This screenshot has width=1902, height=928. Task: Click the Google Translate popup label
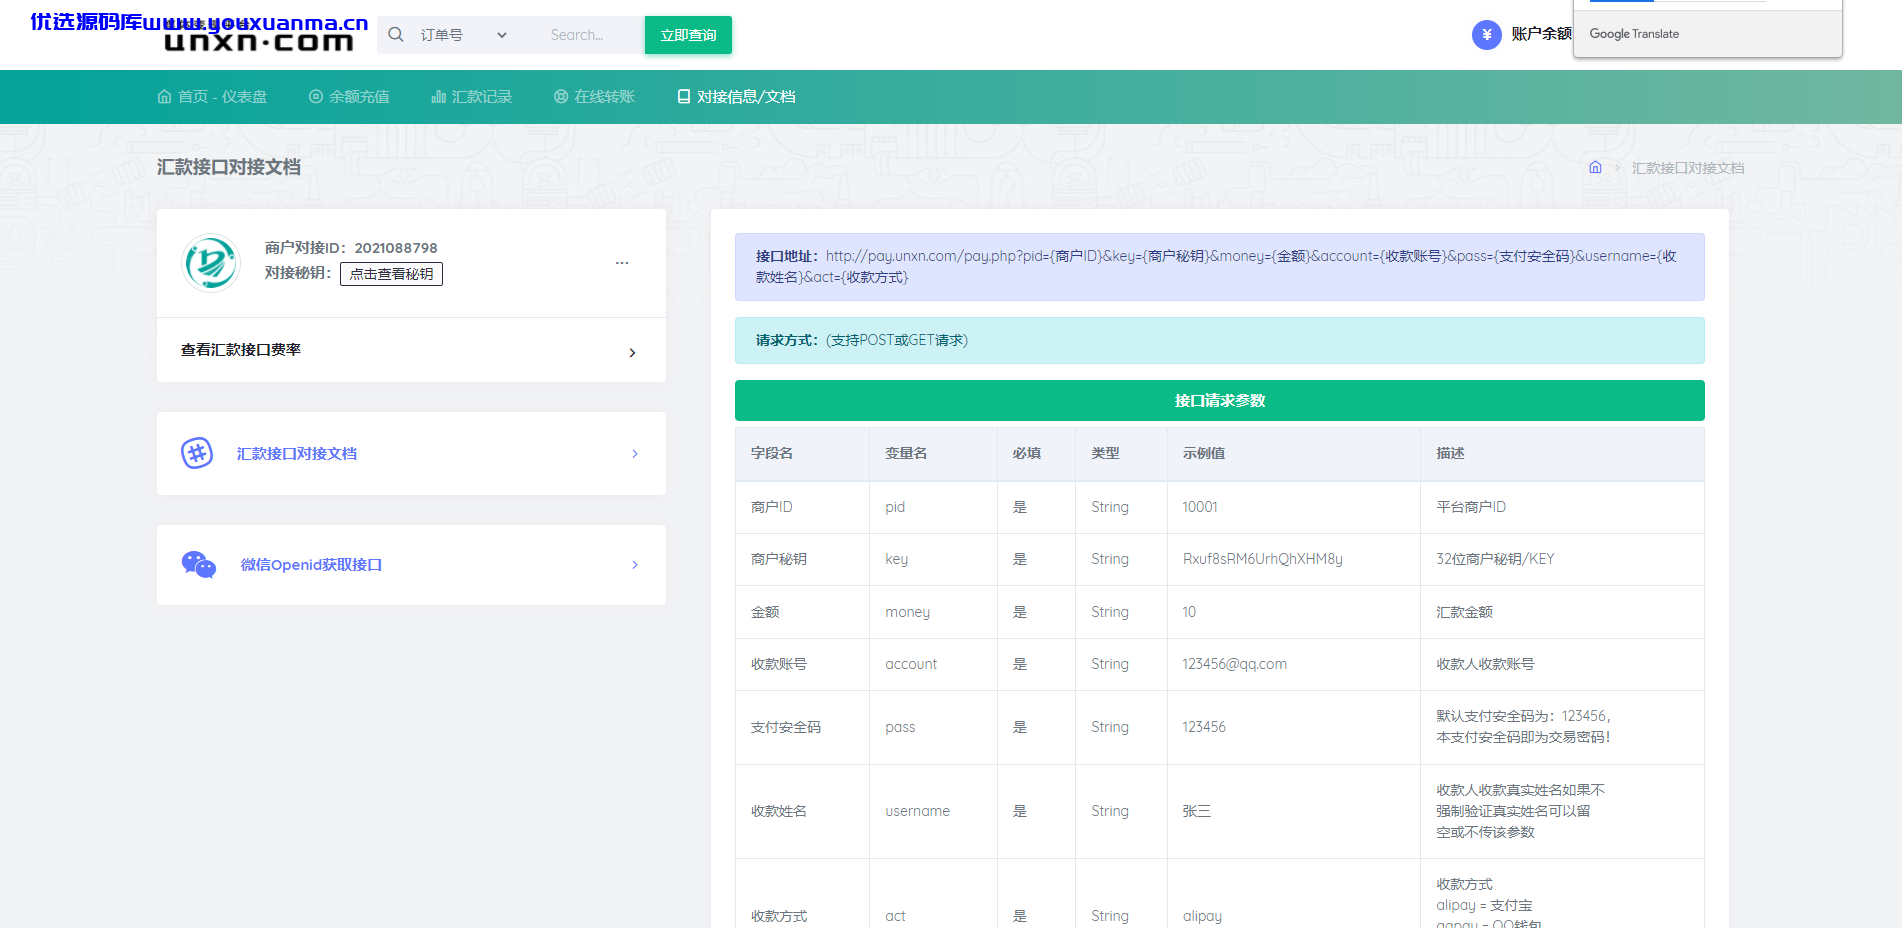(1634, 34)
